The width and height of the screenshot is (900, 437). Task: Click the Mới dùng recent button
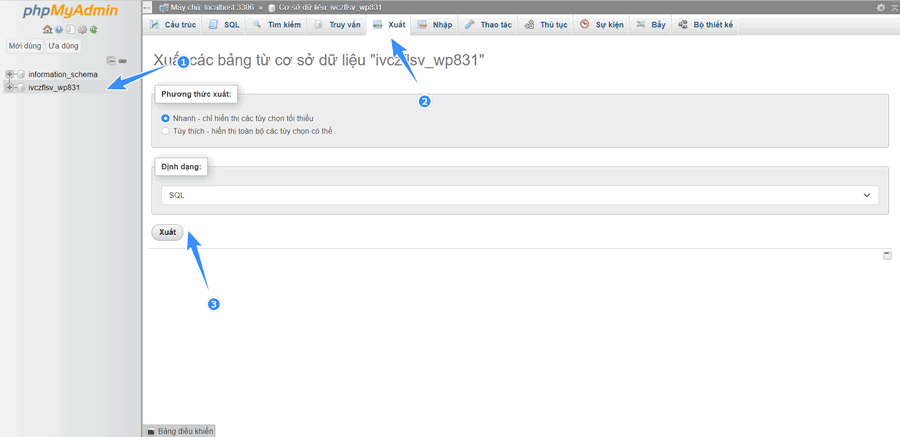[25, 46]
